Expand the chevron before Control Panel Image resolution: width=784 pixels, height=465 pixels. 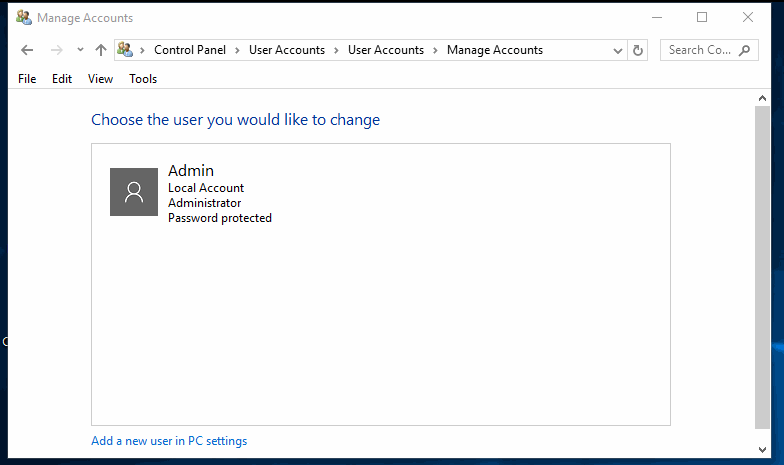pos(142,50)
